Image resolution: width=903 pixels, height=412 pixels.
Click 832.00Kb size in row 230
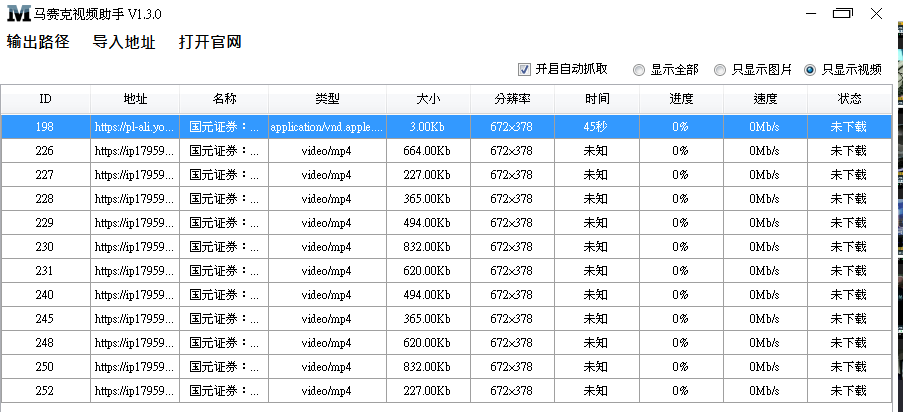(x=428, y=247)
